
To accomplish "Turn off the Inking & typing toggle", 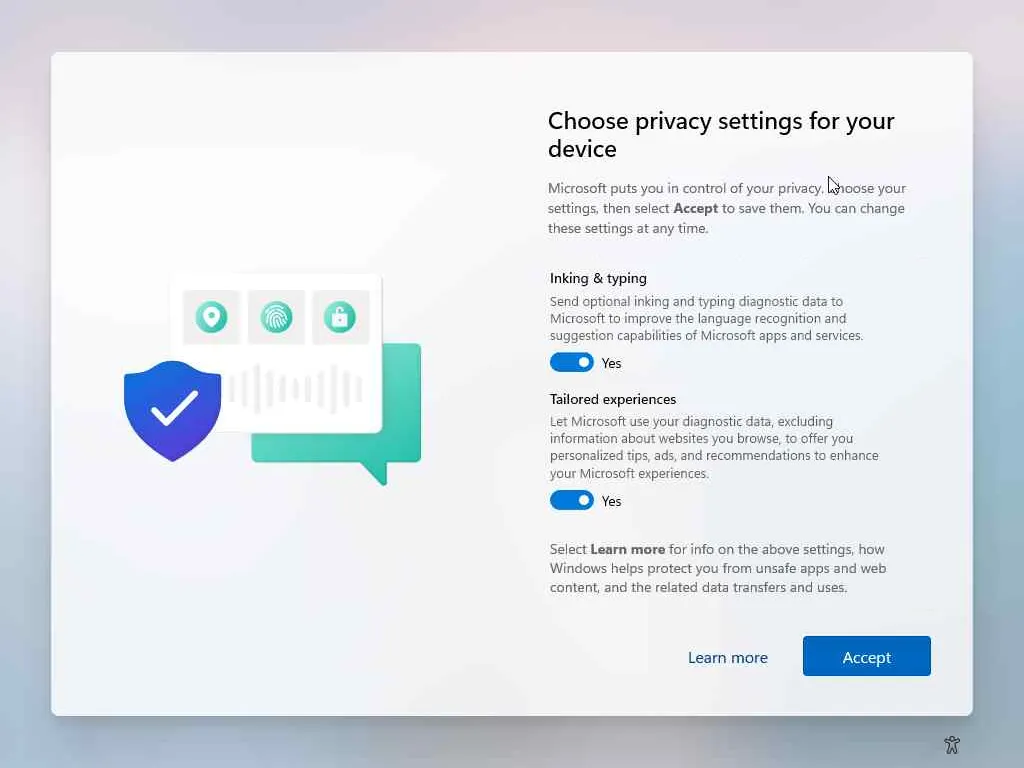I will (571, 362).
